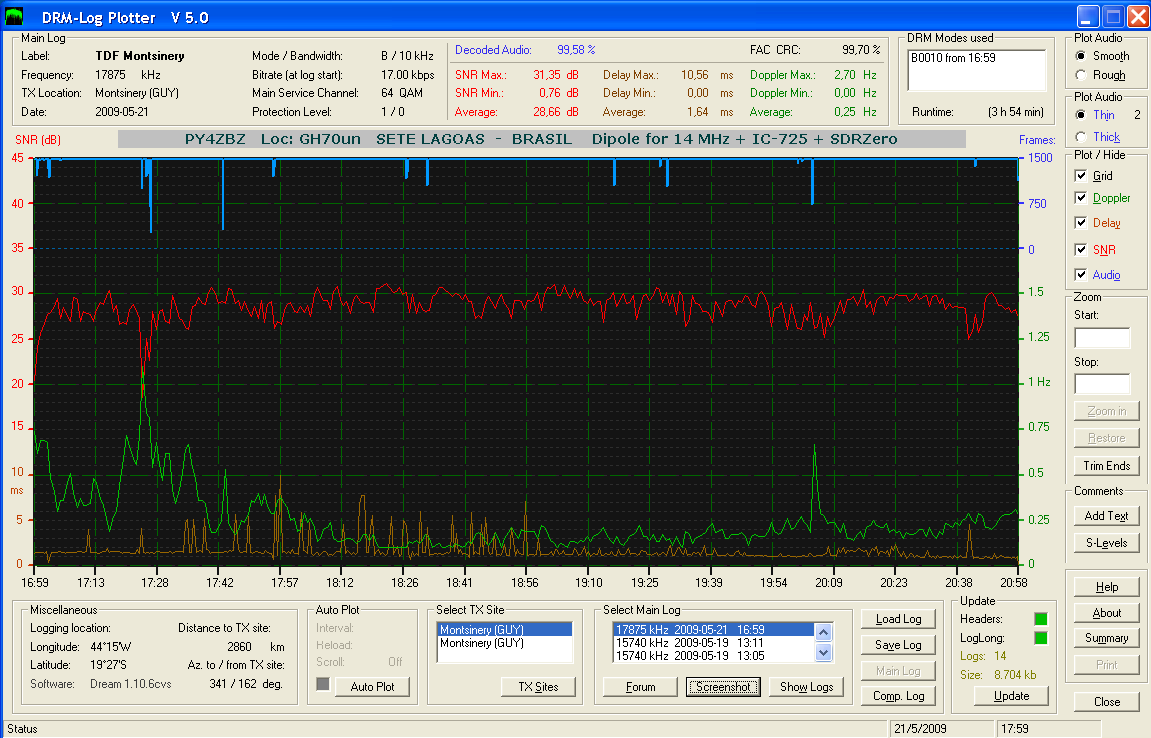Focus the Zoom Stop input field
The height and width of the screenshot is (738, 1151).
click(x=1101, y=384)
